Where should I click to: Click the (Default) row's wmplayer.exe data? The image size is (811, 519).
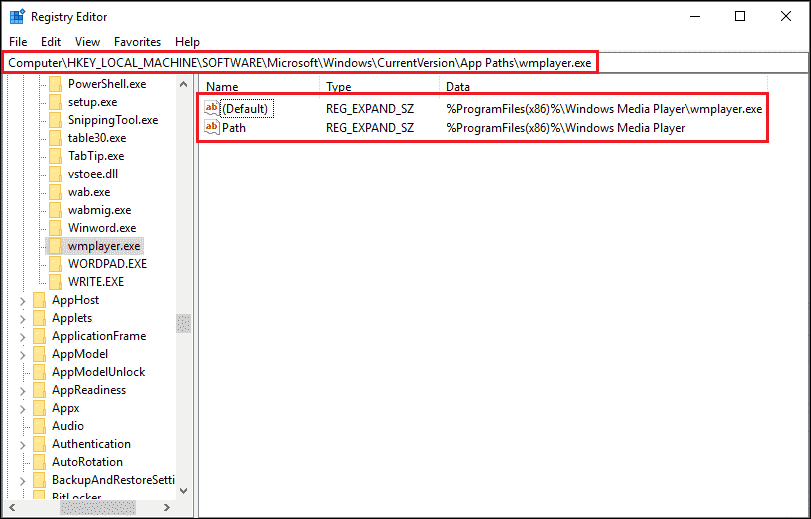click(x=604, y=109)
